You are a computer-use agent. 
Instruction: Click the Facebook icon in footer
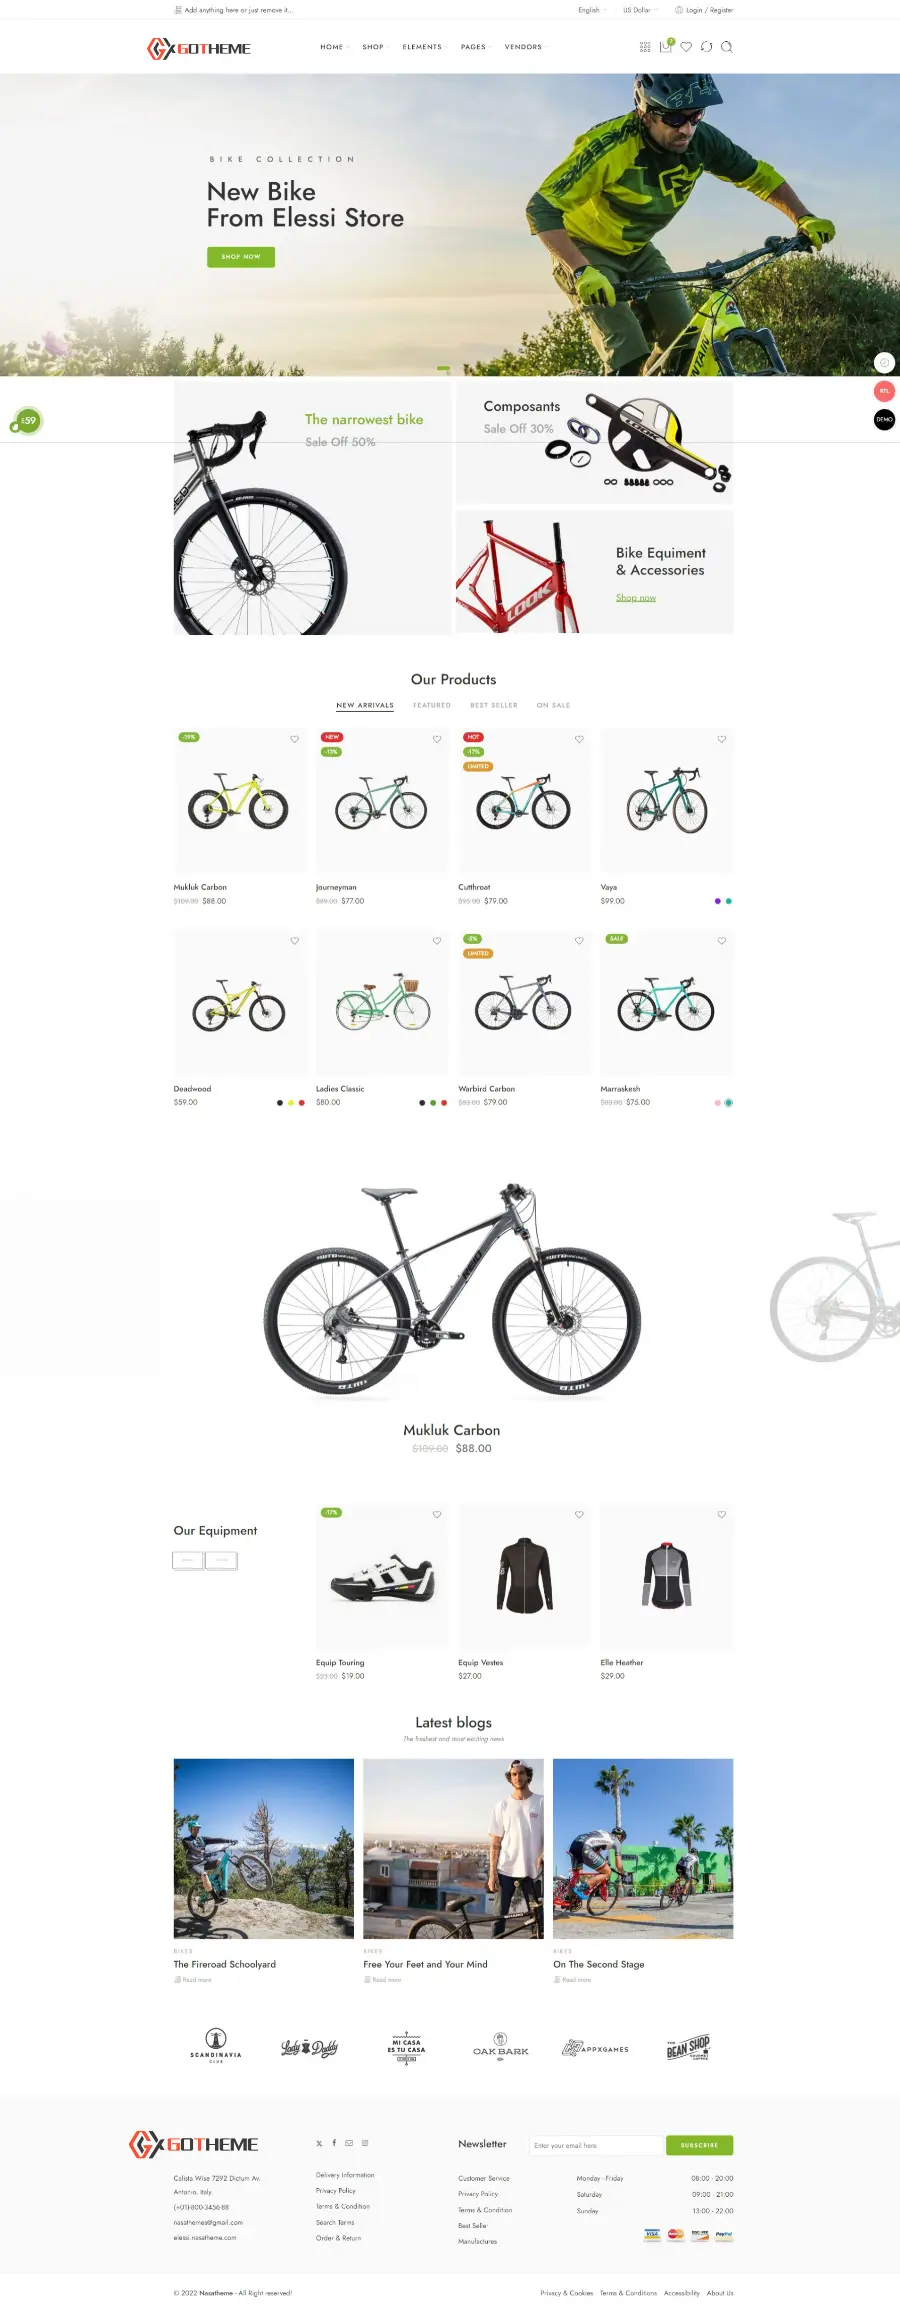coord(334,2143)
